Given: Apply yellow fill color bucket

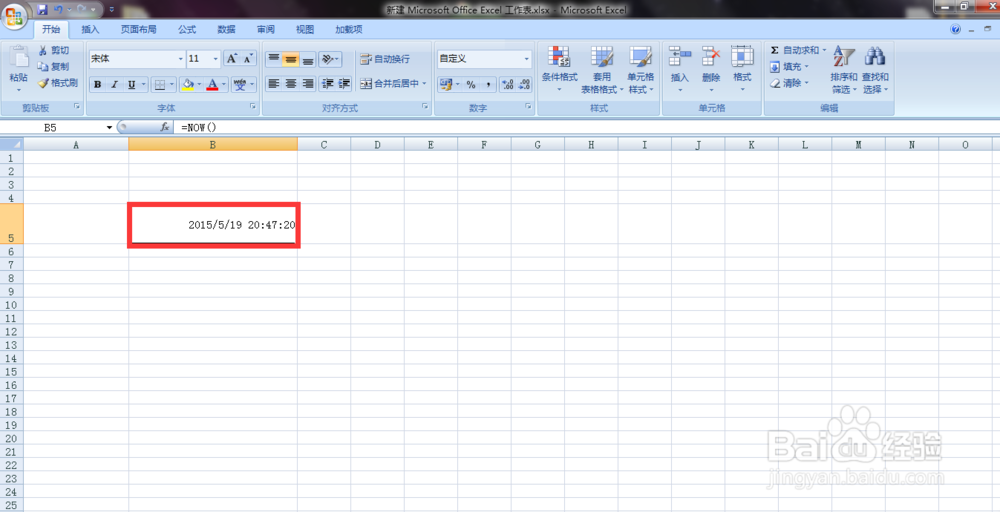Looking at the screenshot, I should (x=188, y=84).
